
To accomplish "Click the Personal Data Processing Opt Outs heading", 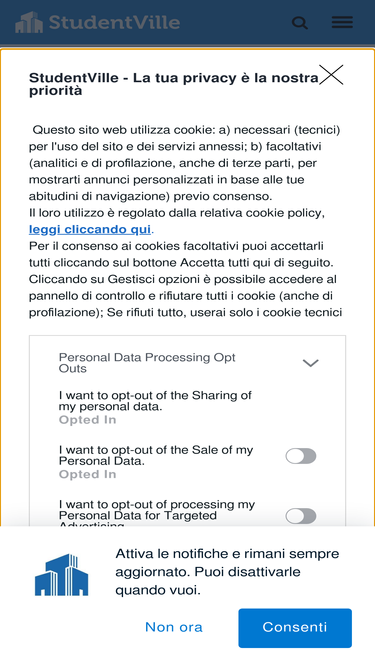I will pos(147,363).
